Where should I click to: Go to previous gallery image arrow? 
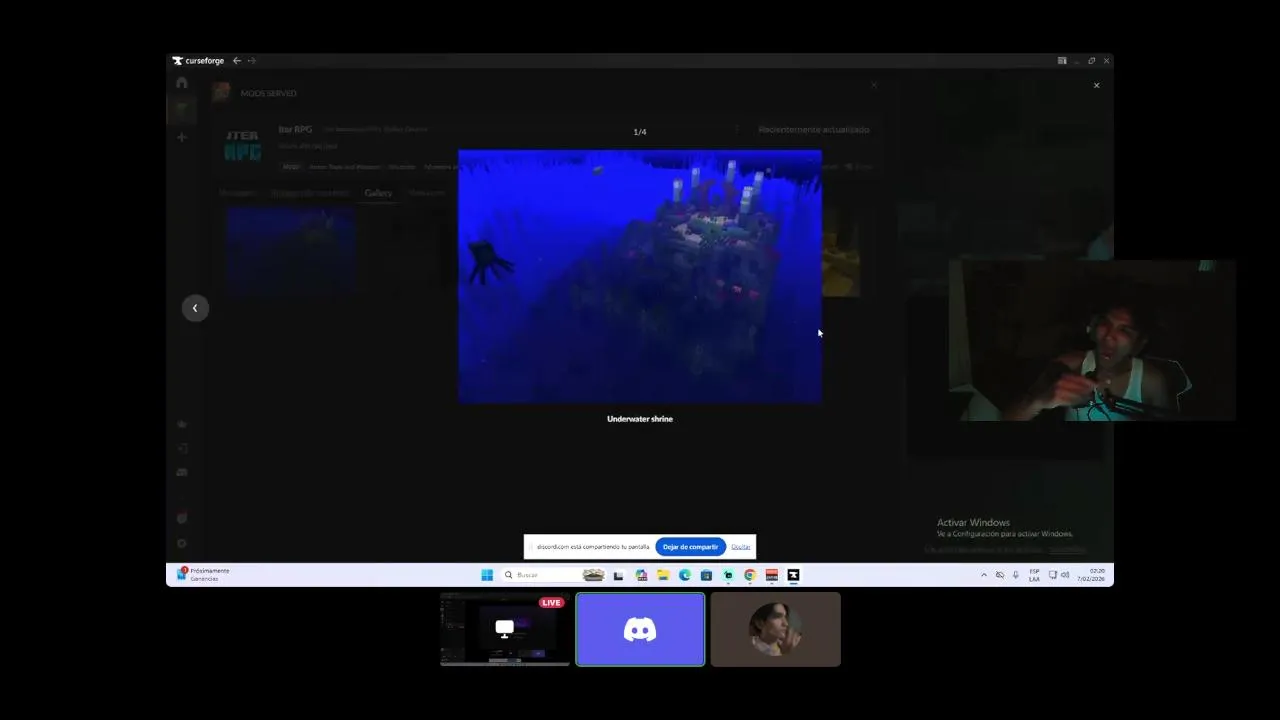point(195,308)
